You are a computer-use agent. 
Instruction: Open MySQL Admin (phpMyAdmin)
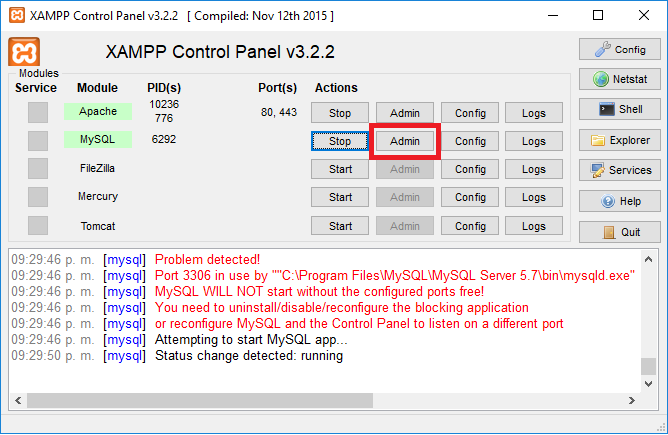(x=405, y=141)
